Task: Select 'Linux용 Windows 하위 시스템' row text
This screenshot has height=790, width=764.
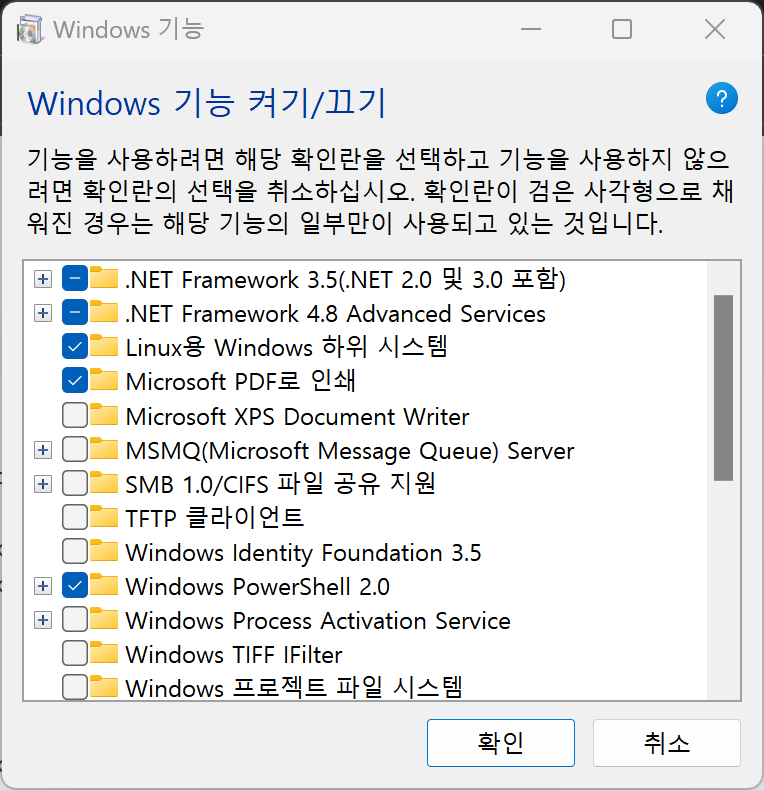Action: (x=286, y=347)
